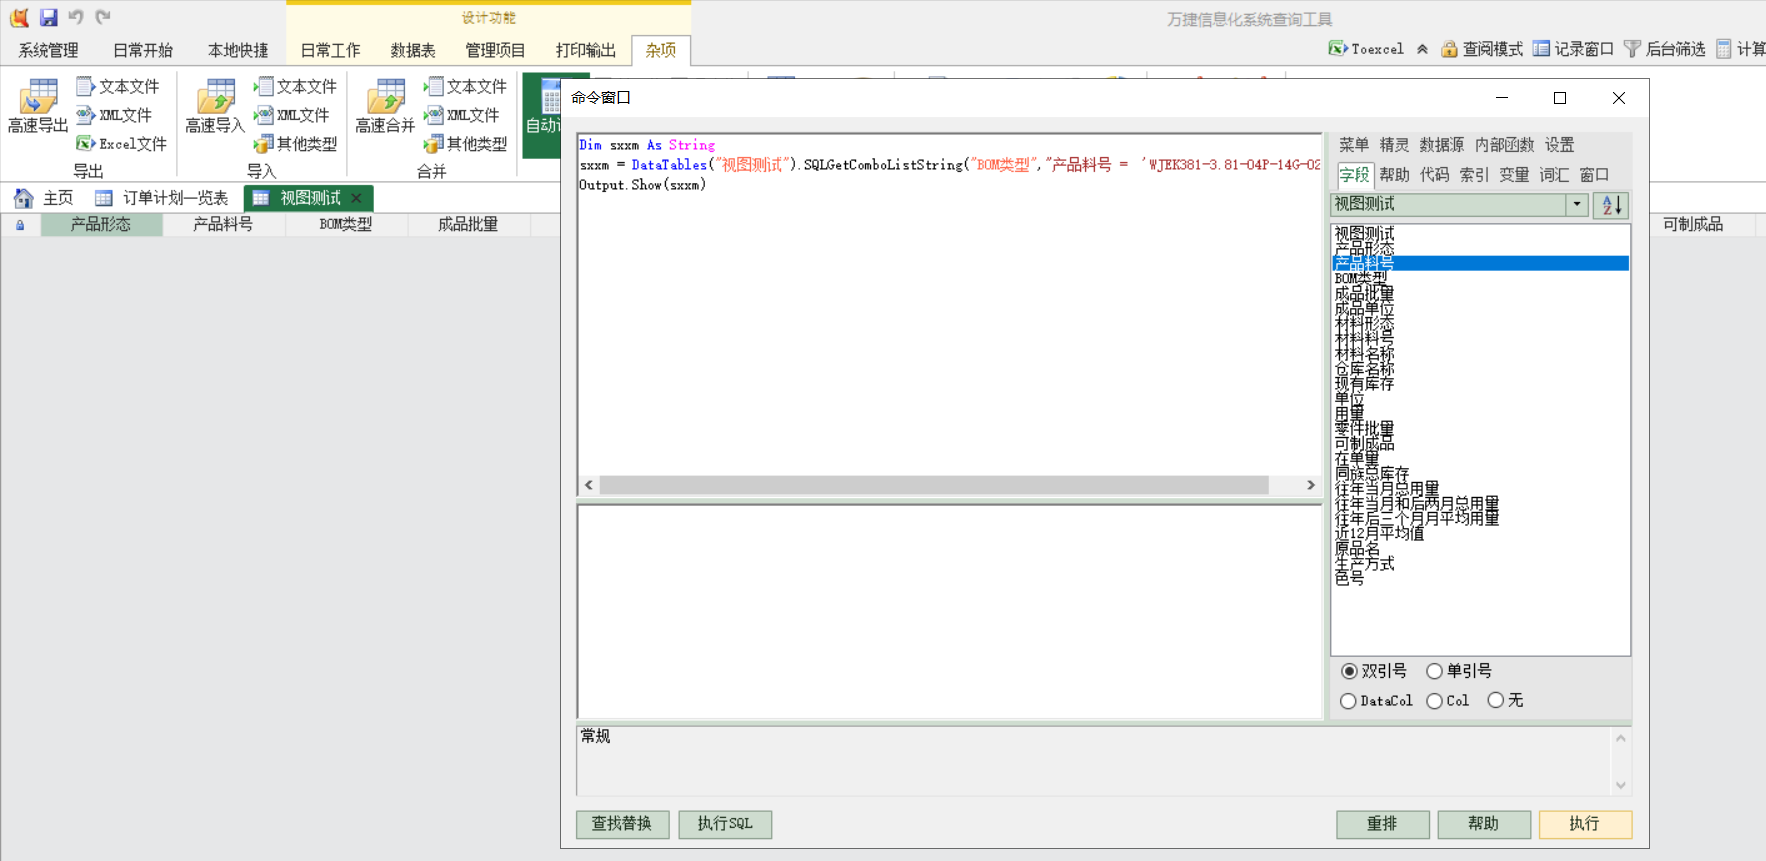This screenshot has width=1766, height=861.
Task: Click the 高速导入 import icon
Action: pyautogui.click(x=215, y=106)
